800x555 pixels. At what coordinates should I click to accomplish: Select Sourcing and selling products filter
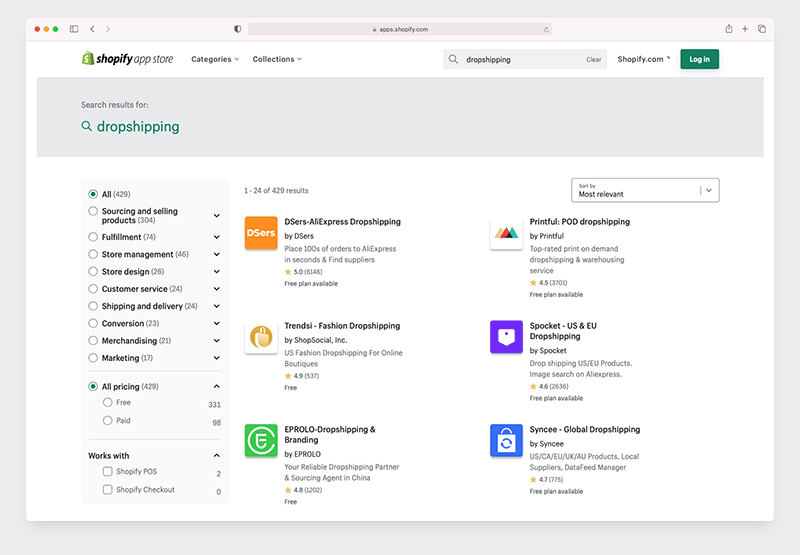click(x=93, y=211)
